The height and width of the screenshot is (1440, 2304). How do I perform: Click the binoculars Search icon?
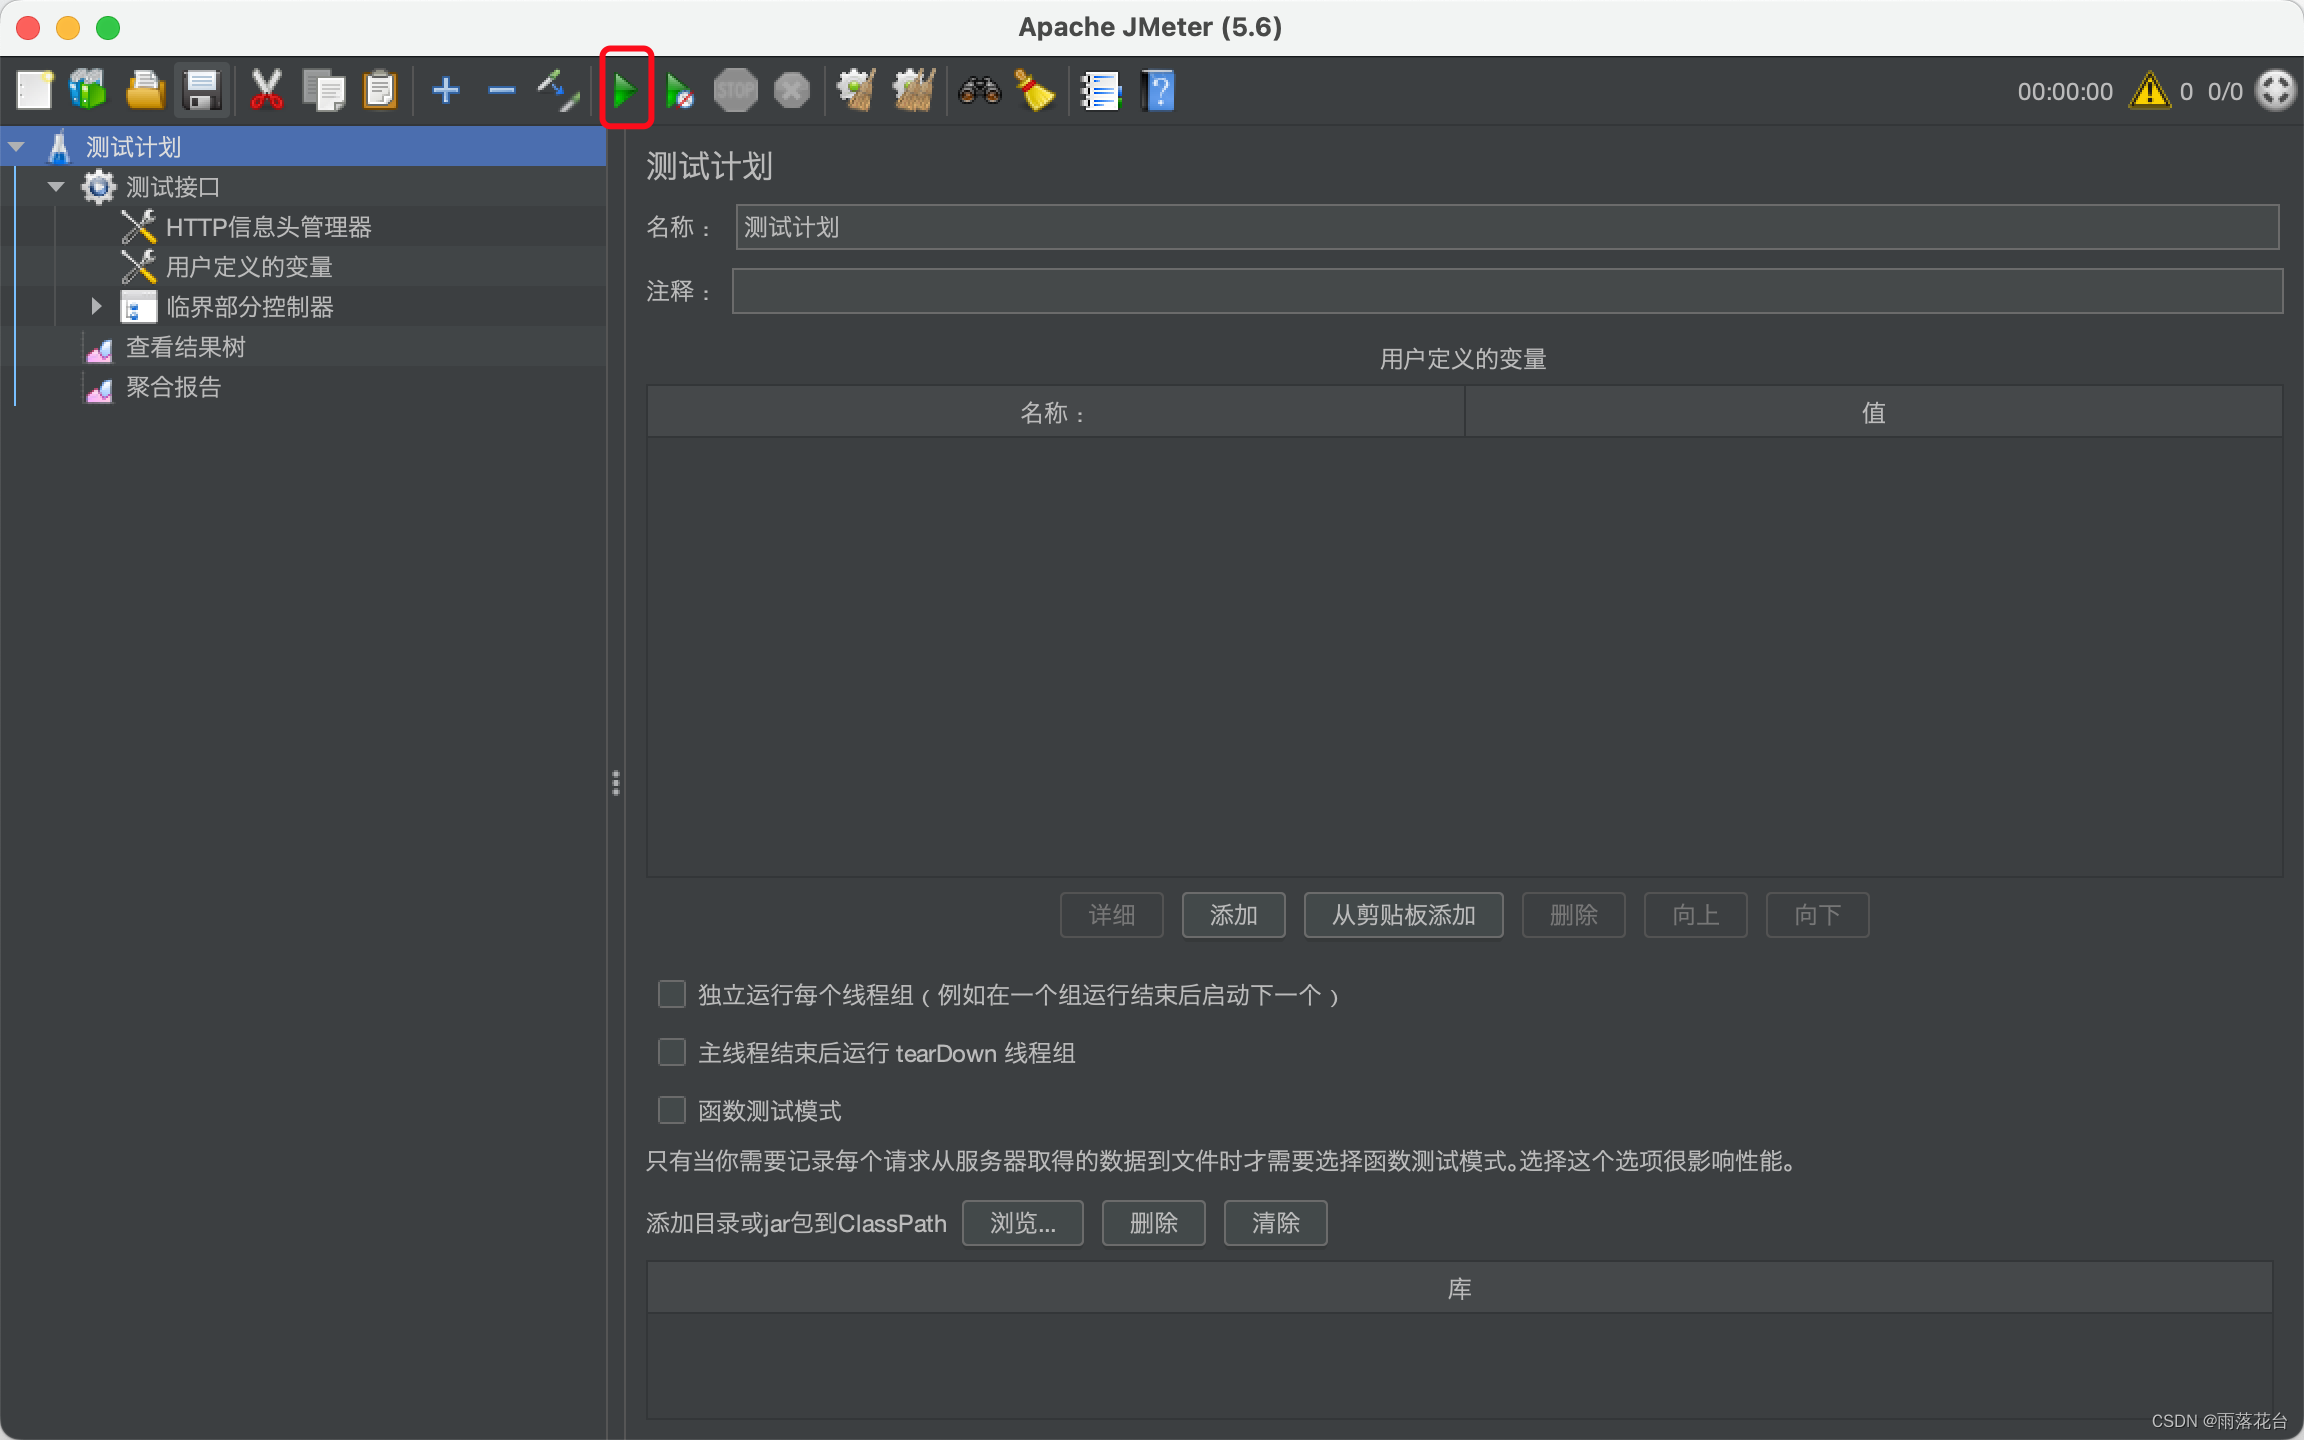pyautogui.click(x=979, y=91)
